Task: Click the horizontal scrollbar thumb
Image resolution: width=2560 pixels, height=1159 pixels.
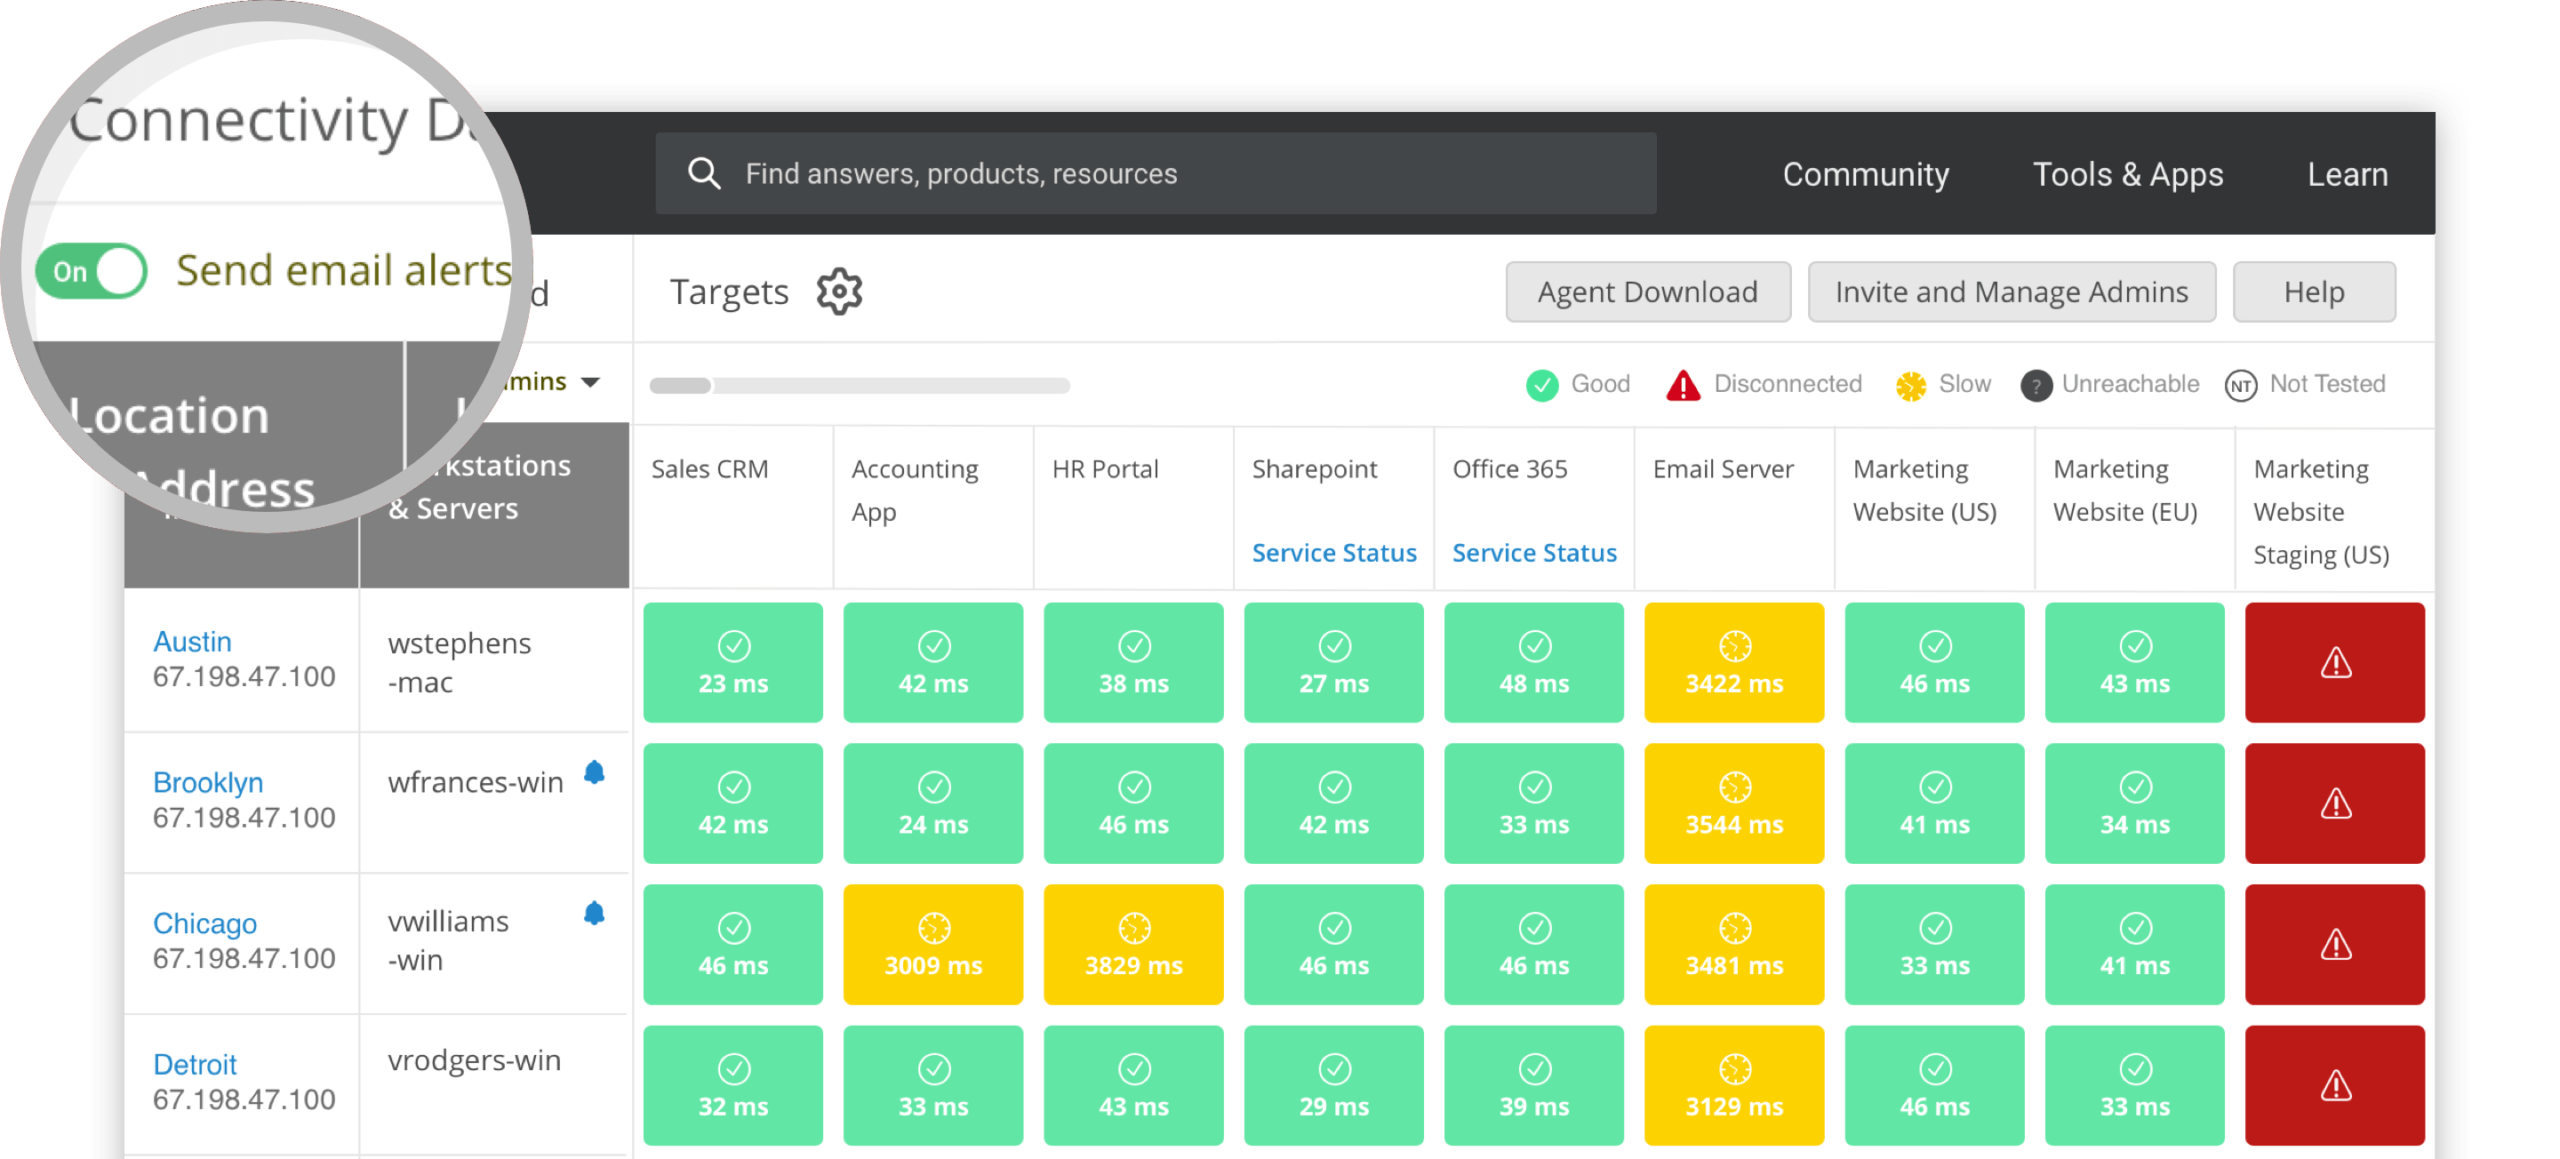Action: (680, 385)
